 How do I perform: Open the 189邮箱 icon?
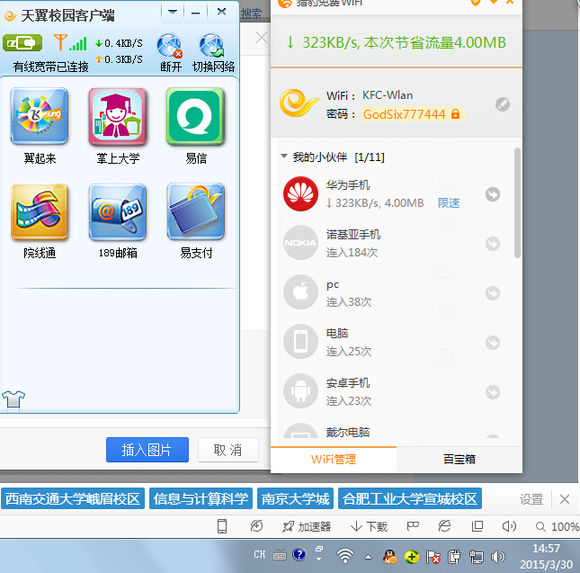(118, 212)
